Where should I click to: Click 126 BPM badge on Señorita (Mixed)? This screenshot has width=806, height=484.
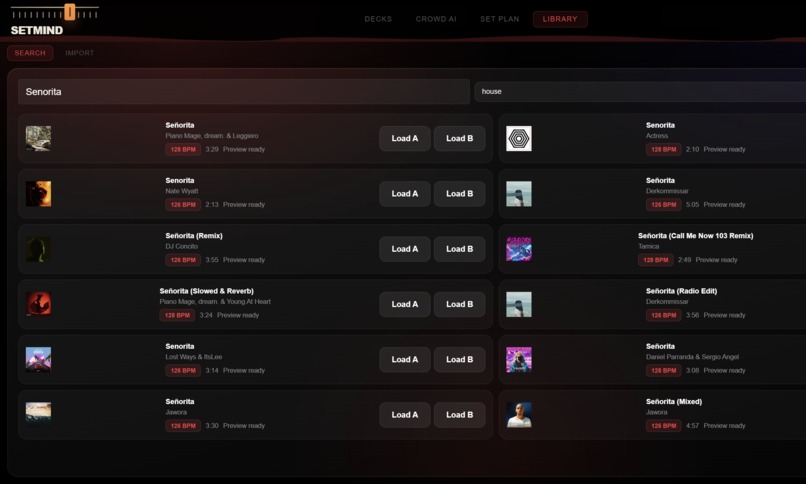[x=664, y=426]
